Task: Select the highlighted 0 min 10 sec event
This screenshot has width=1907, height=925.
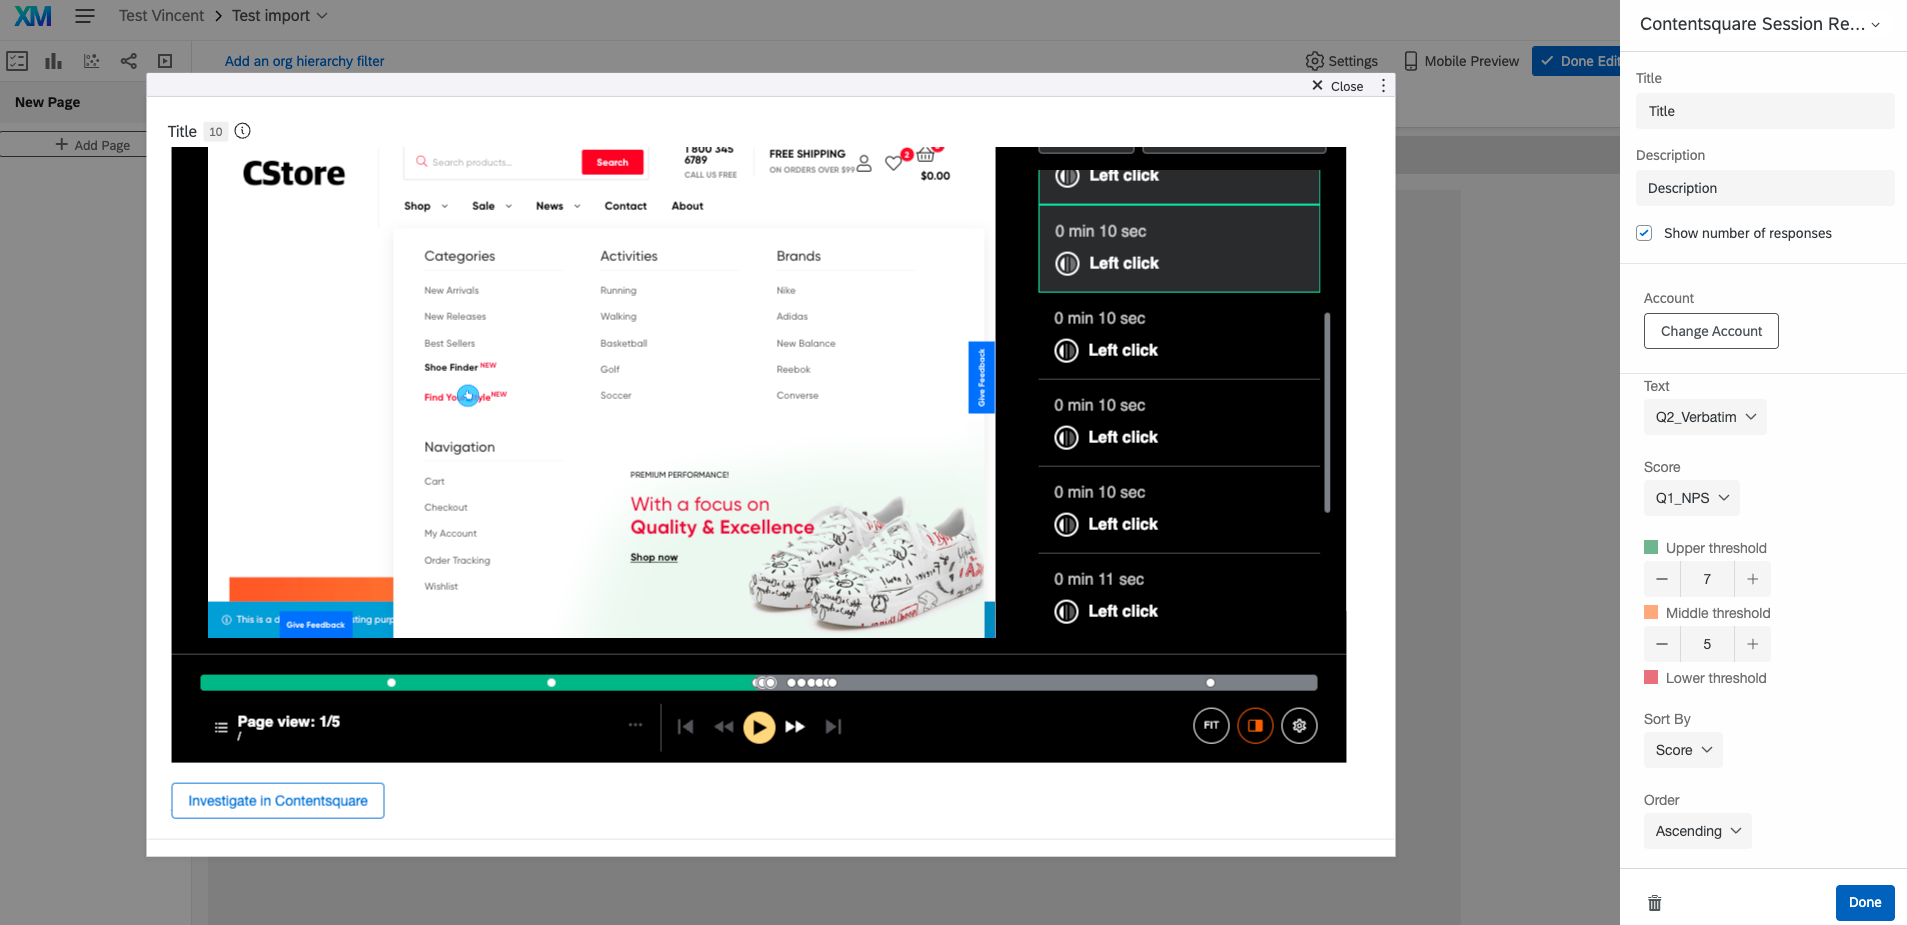Action: pyautogui.click(x=1179, y=248)
